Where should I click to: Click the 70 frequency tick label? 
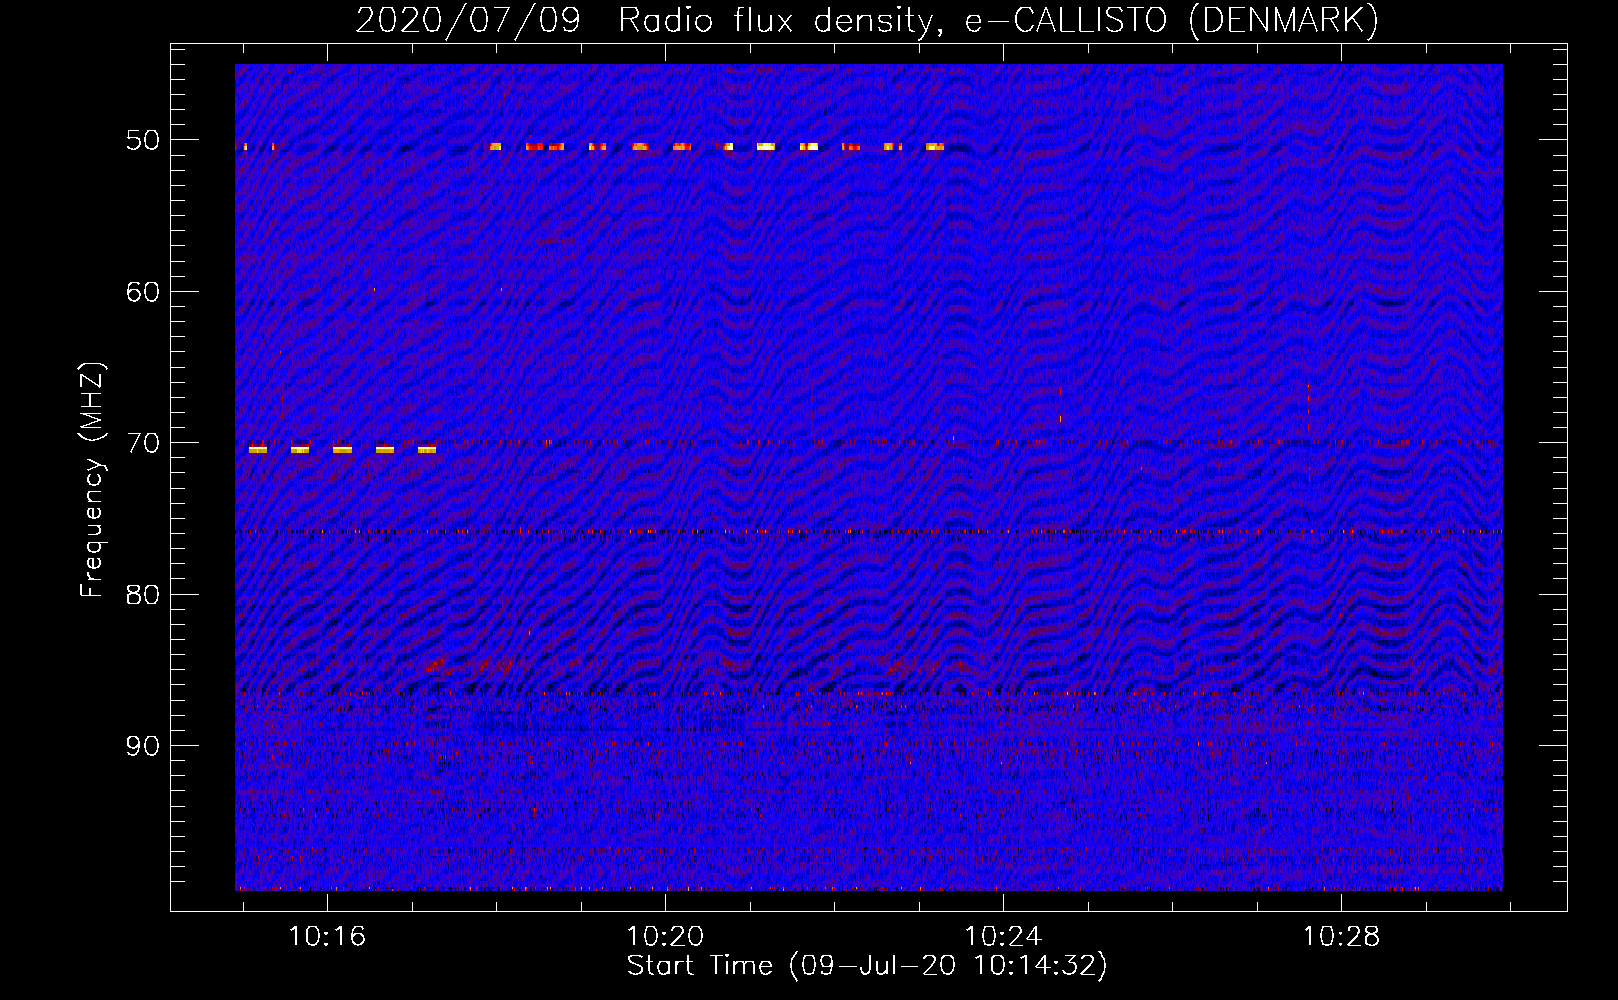point(143,443)
